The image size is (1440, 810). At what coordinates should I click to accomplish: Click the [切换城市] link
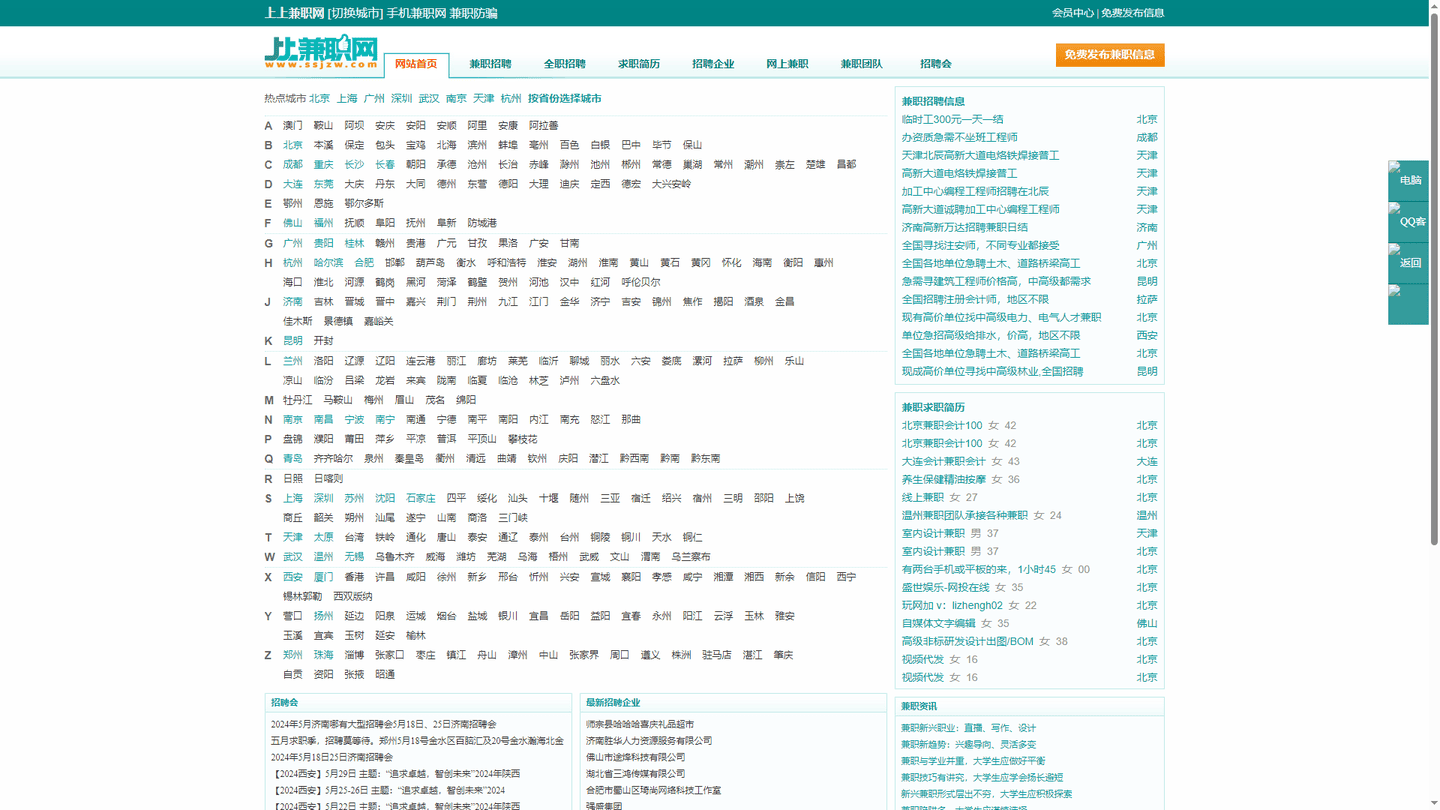click(x=355, y=13)
